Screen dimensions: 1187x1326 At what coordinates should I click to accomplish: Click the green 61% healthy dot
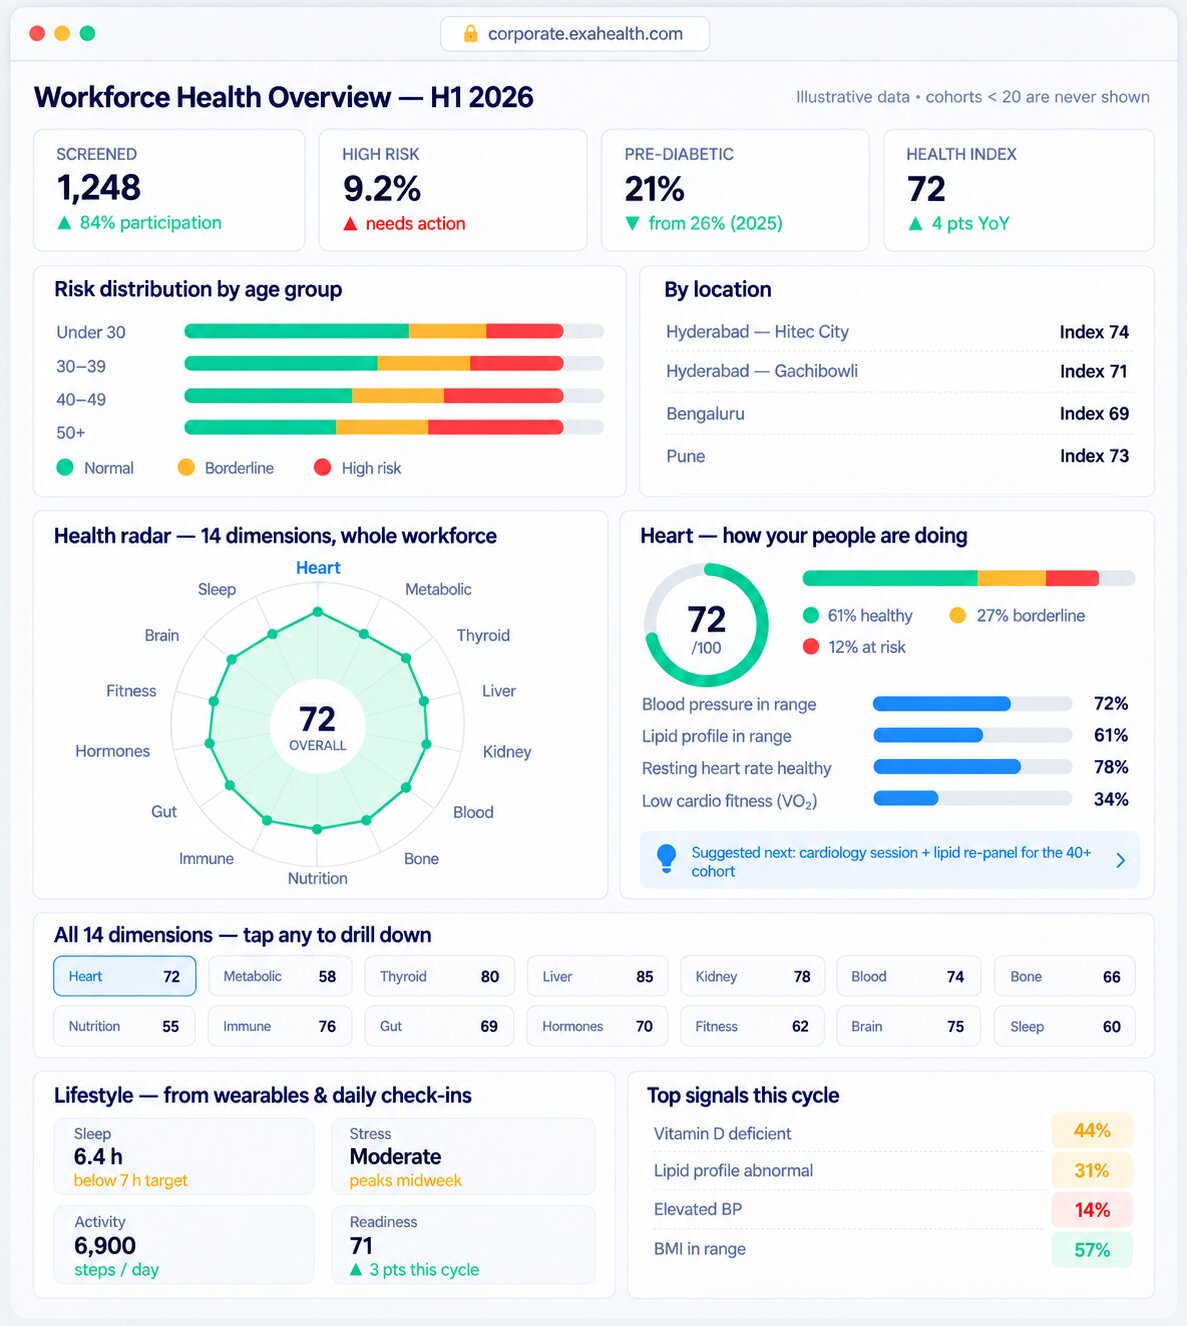[811, 615]
